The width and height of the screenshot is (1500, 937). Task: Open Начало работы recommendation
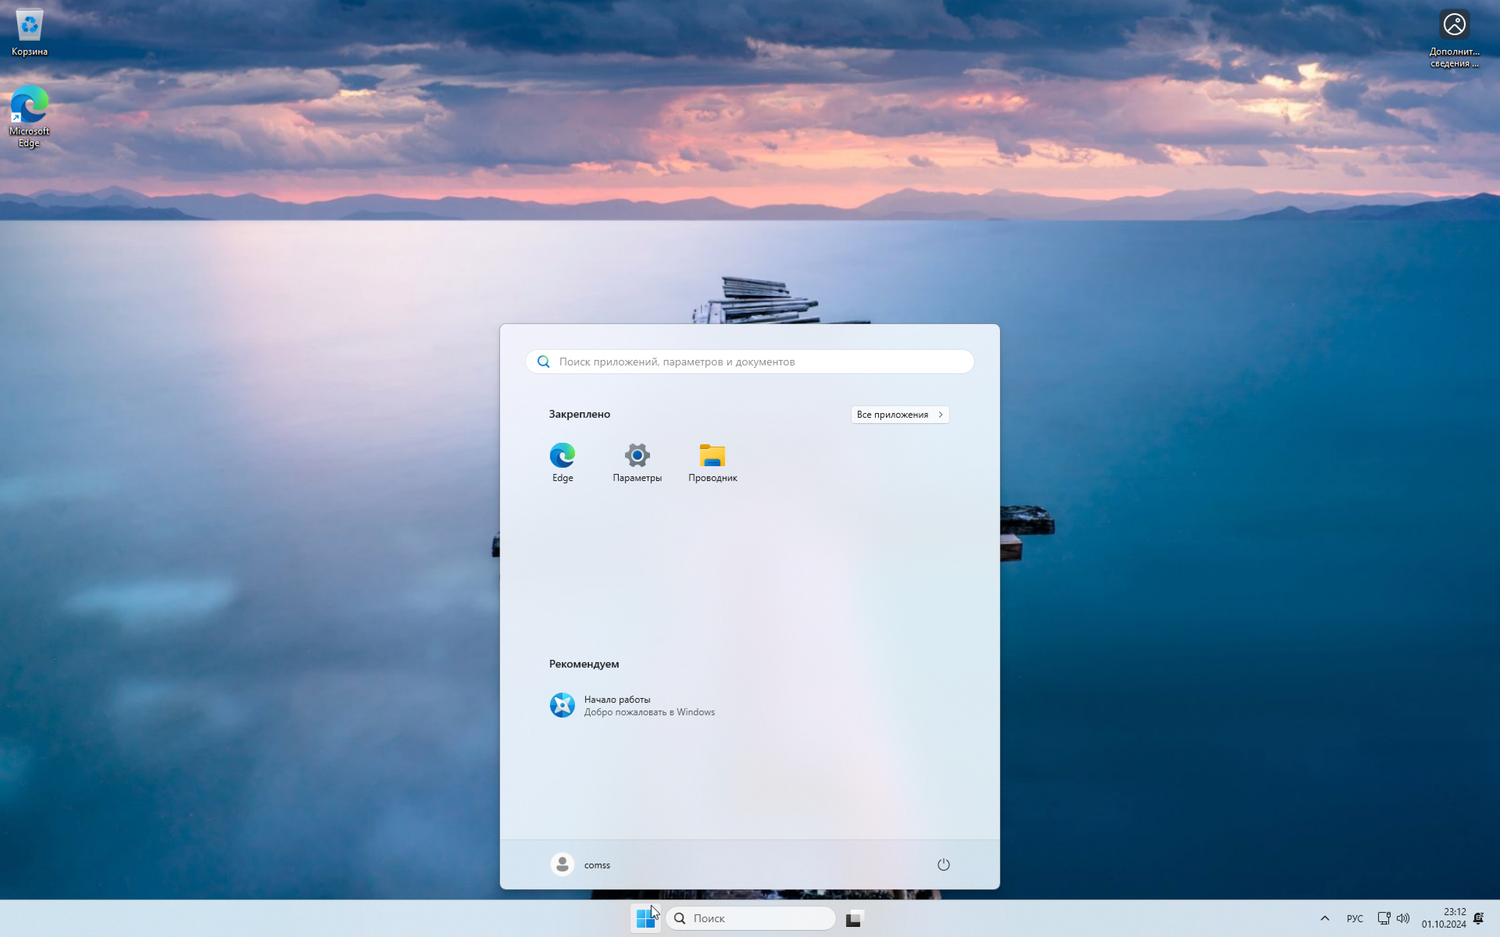click(x=633, y=705)
